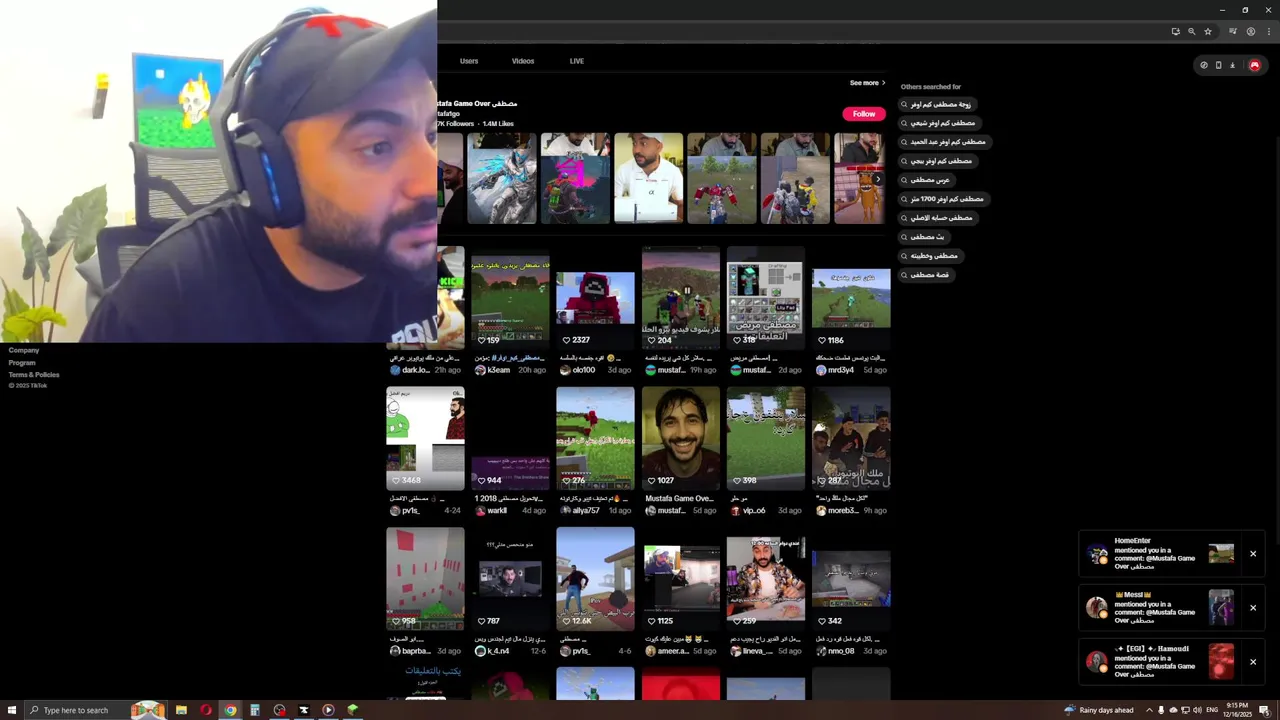
Task: Click the TikTok creator tools circle icon
Action: [1204, 65]
